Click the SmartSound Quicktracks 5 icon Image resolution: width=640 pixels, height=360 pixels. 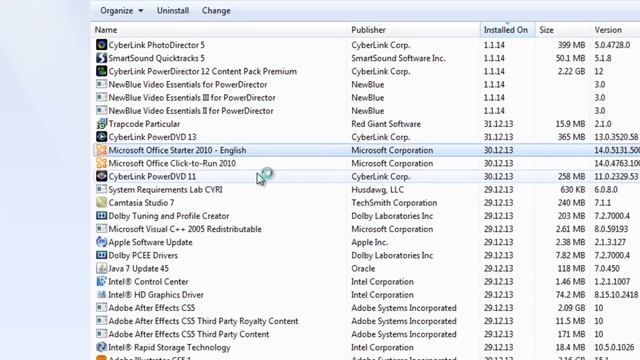(101, 58)
